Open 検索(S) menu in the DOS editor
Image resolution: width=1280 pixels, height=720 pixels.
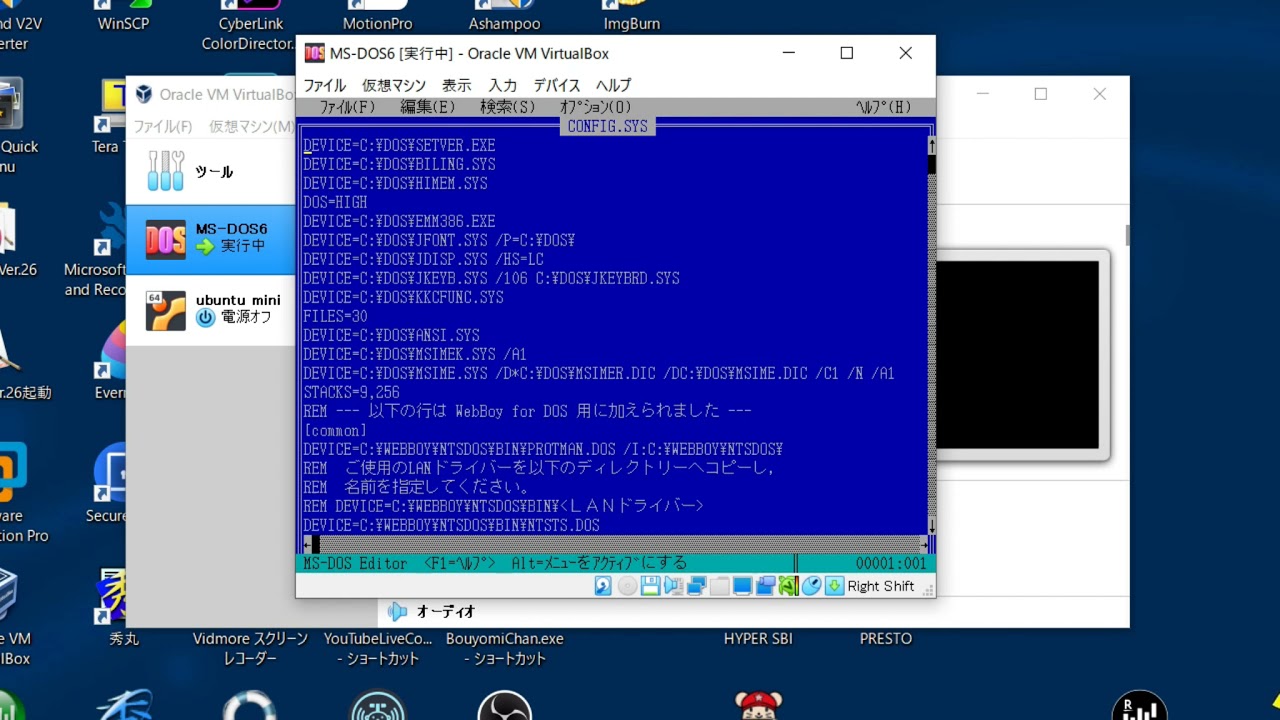(507, 107)
